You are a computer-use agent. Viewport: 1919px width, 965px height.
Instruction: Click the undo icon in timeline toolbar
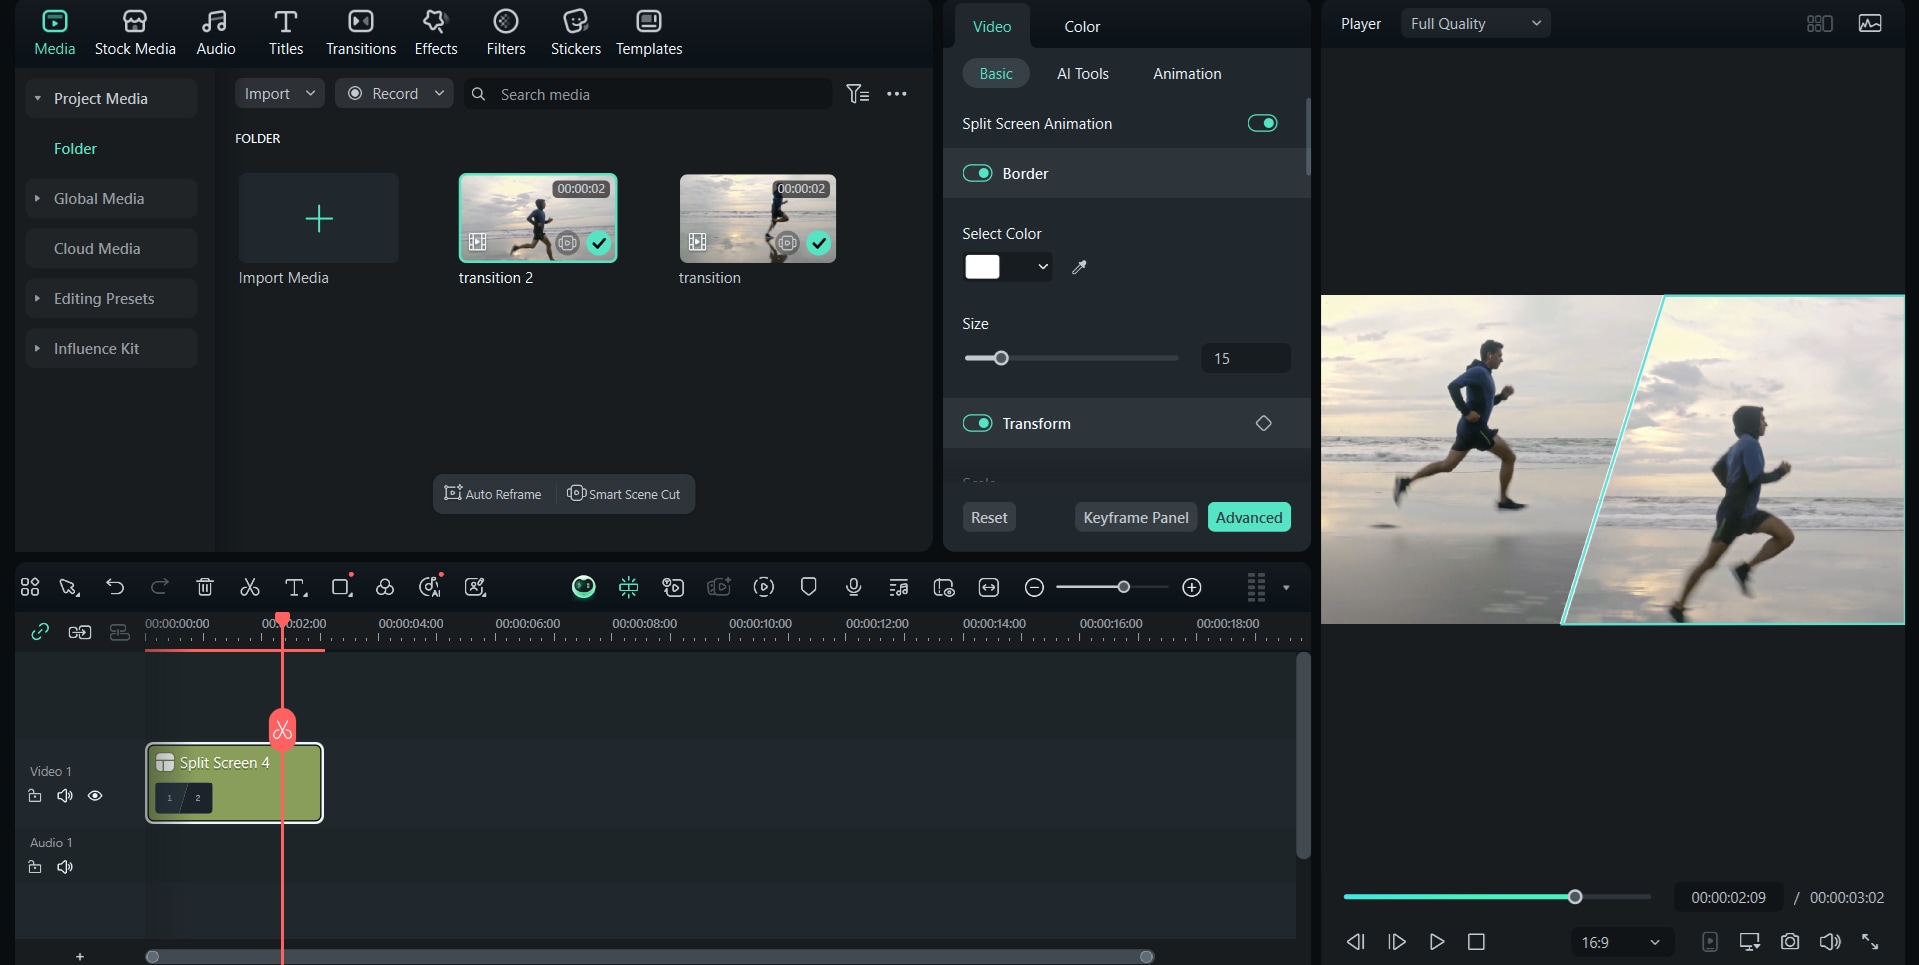(x=115, y=587)
